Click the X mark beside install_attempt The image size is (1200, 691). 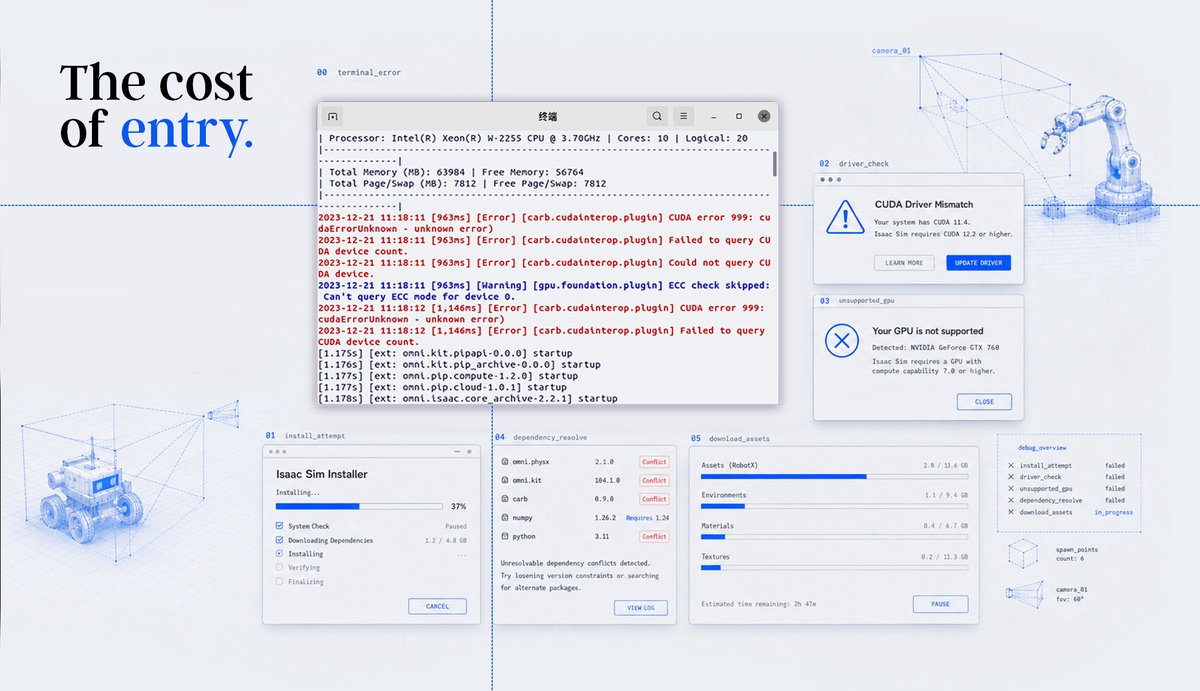[1011, 466]
